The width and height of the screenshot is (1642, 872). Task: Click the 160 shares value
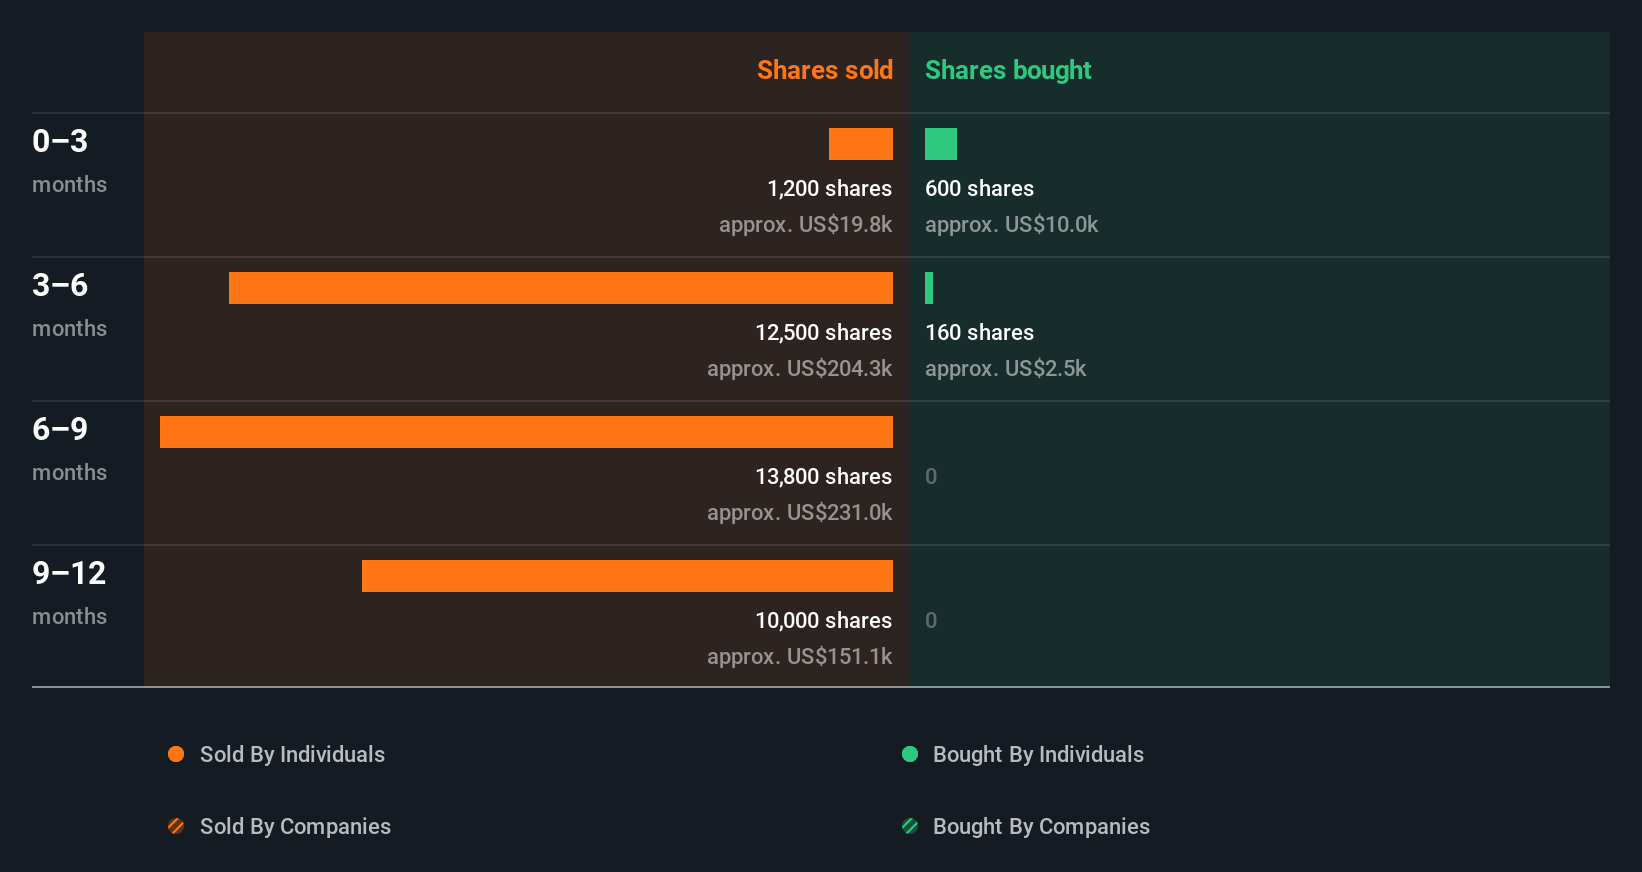(x=979, y=332)
